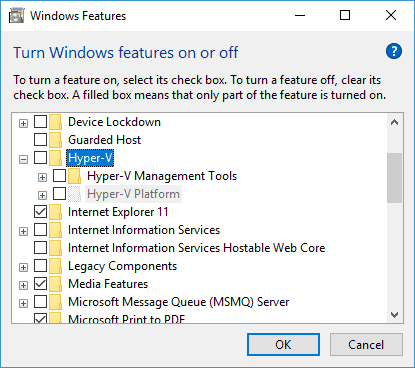The height and width of the screenshot is (368, 415).
Task: Select the Internet Information Services label
Action: click(144, 230)
